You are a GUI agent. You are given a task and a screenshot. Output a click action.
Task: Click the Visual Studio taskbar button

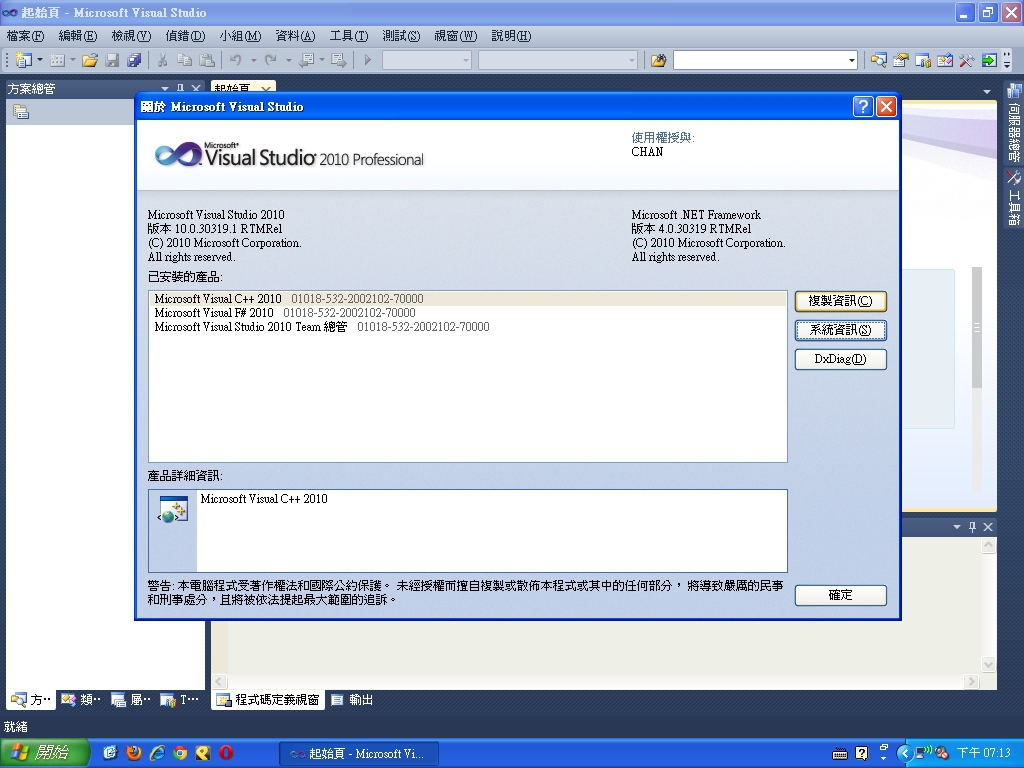(359, 754)
